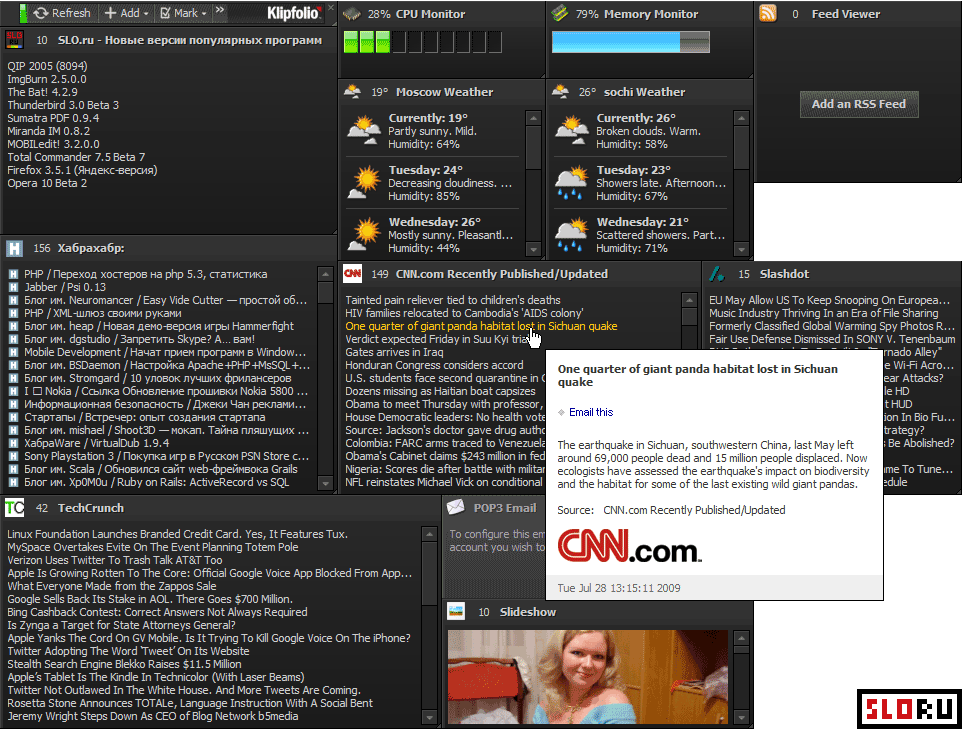The width and height of the screenshot is (962, 729).
Task: Click the Slideshow scroll up arrow
Action: 741,638
